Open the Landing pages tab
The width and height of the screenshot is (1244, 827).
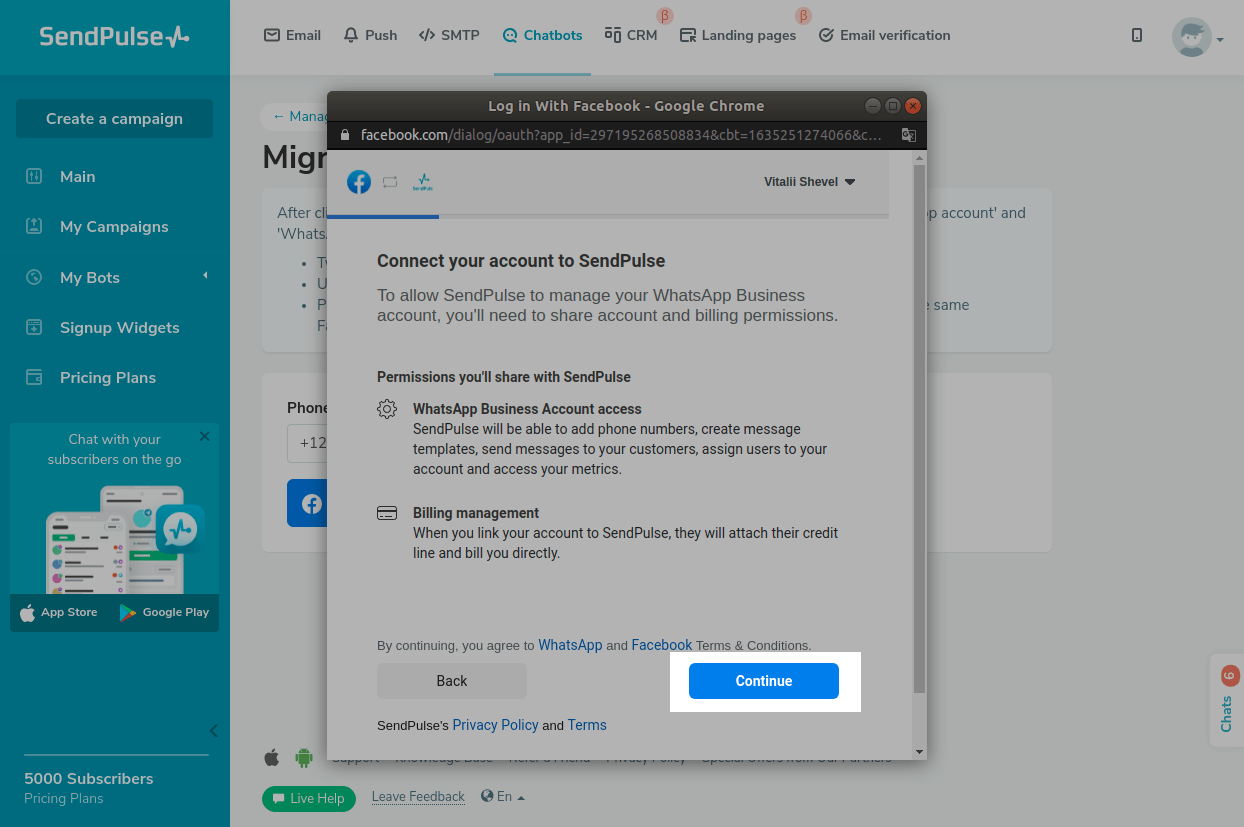(738, 35)
